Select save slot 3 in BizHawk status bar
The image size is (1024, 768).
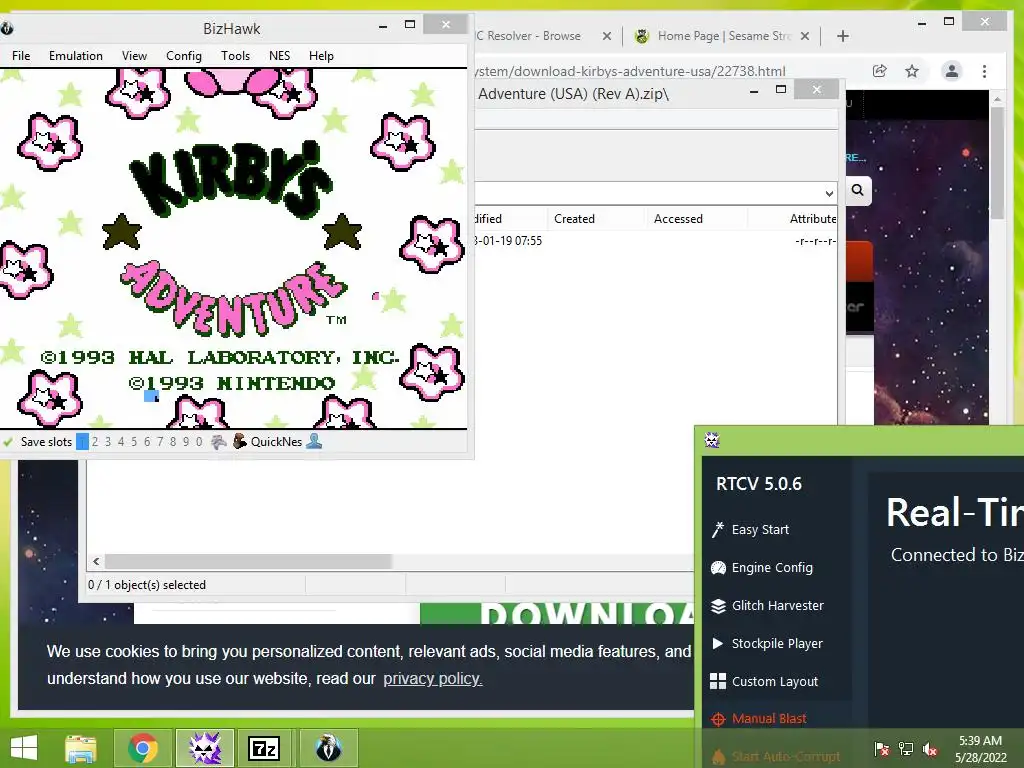[108, 441]
